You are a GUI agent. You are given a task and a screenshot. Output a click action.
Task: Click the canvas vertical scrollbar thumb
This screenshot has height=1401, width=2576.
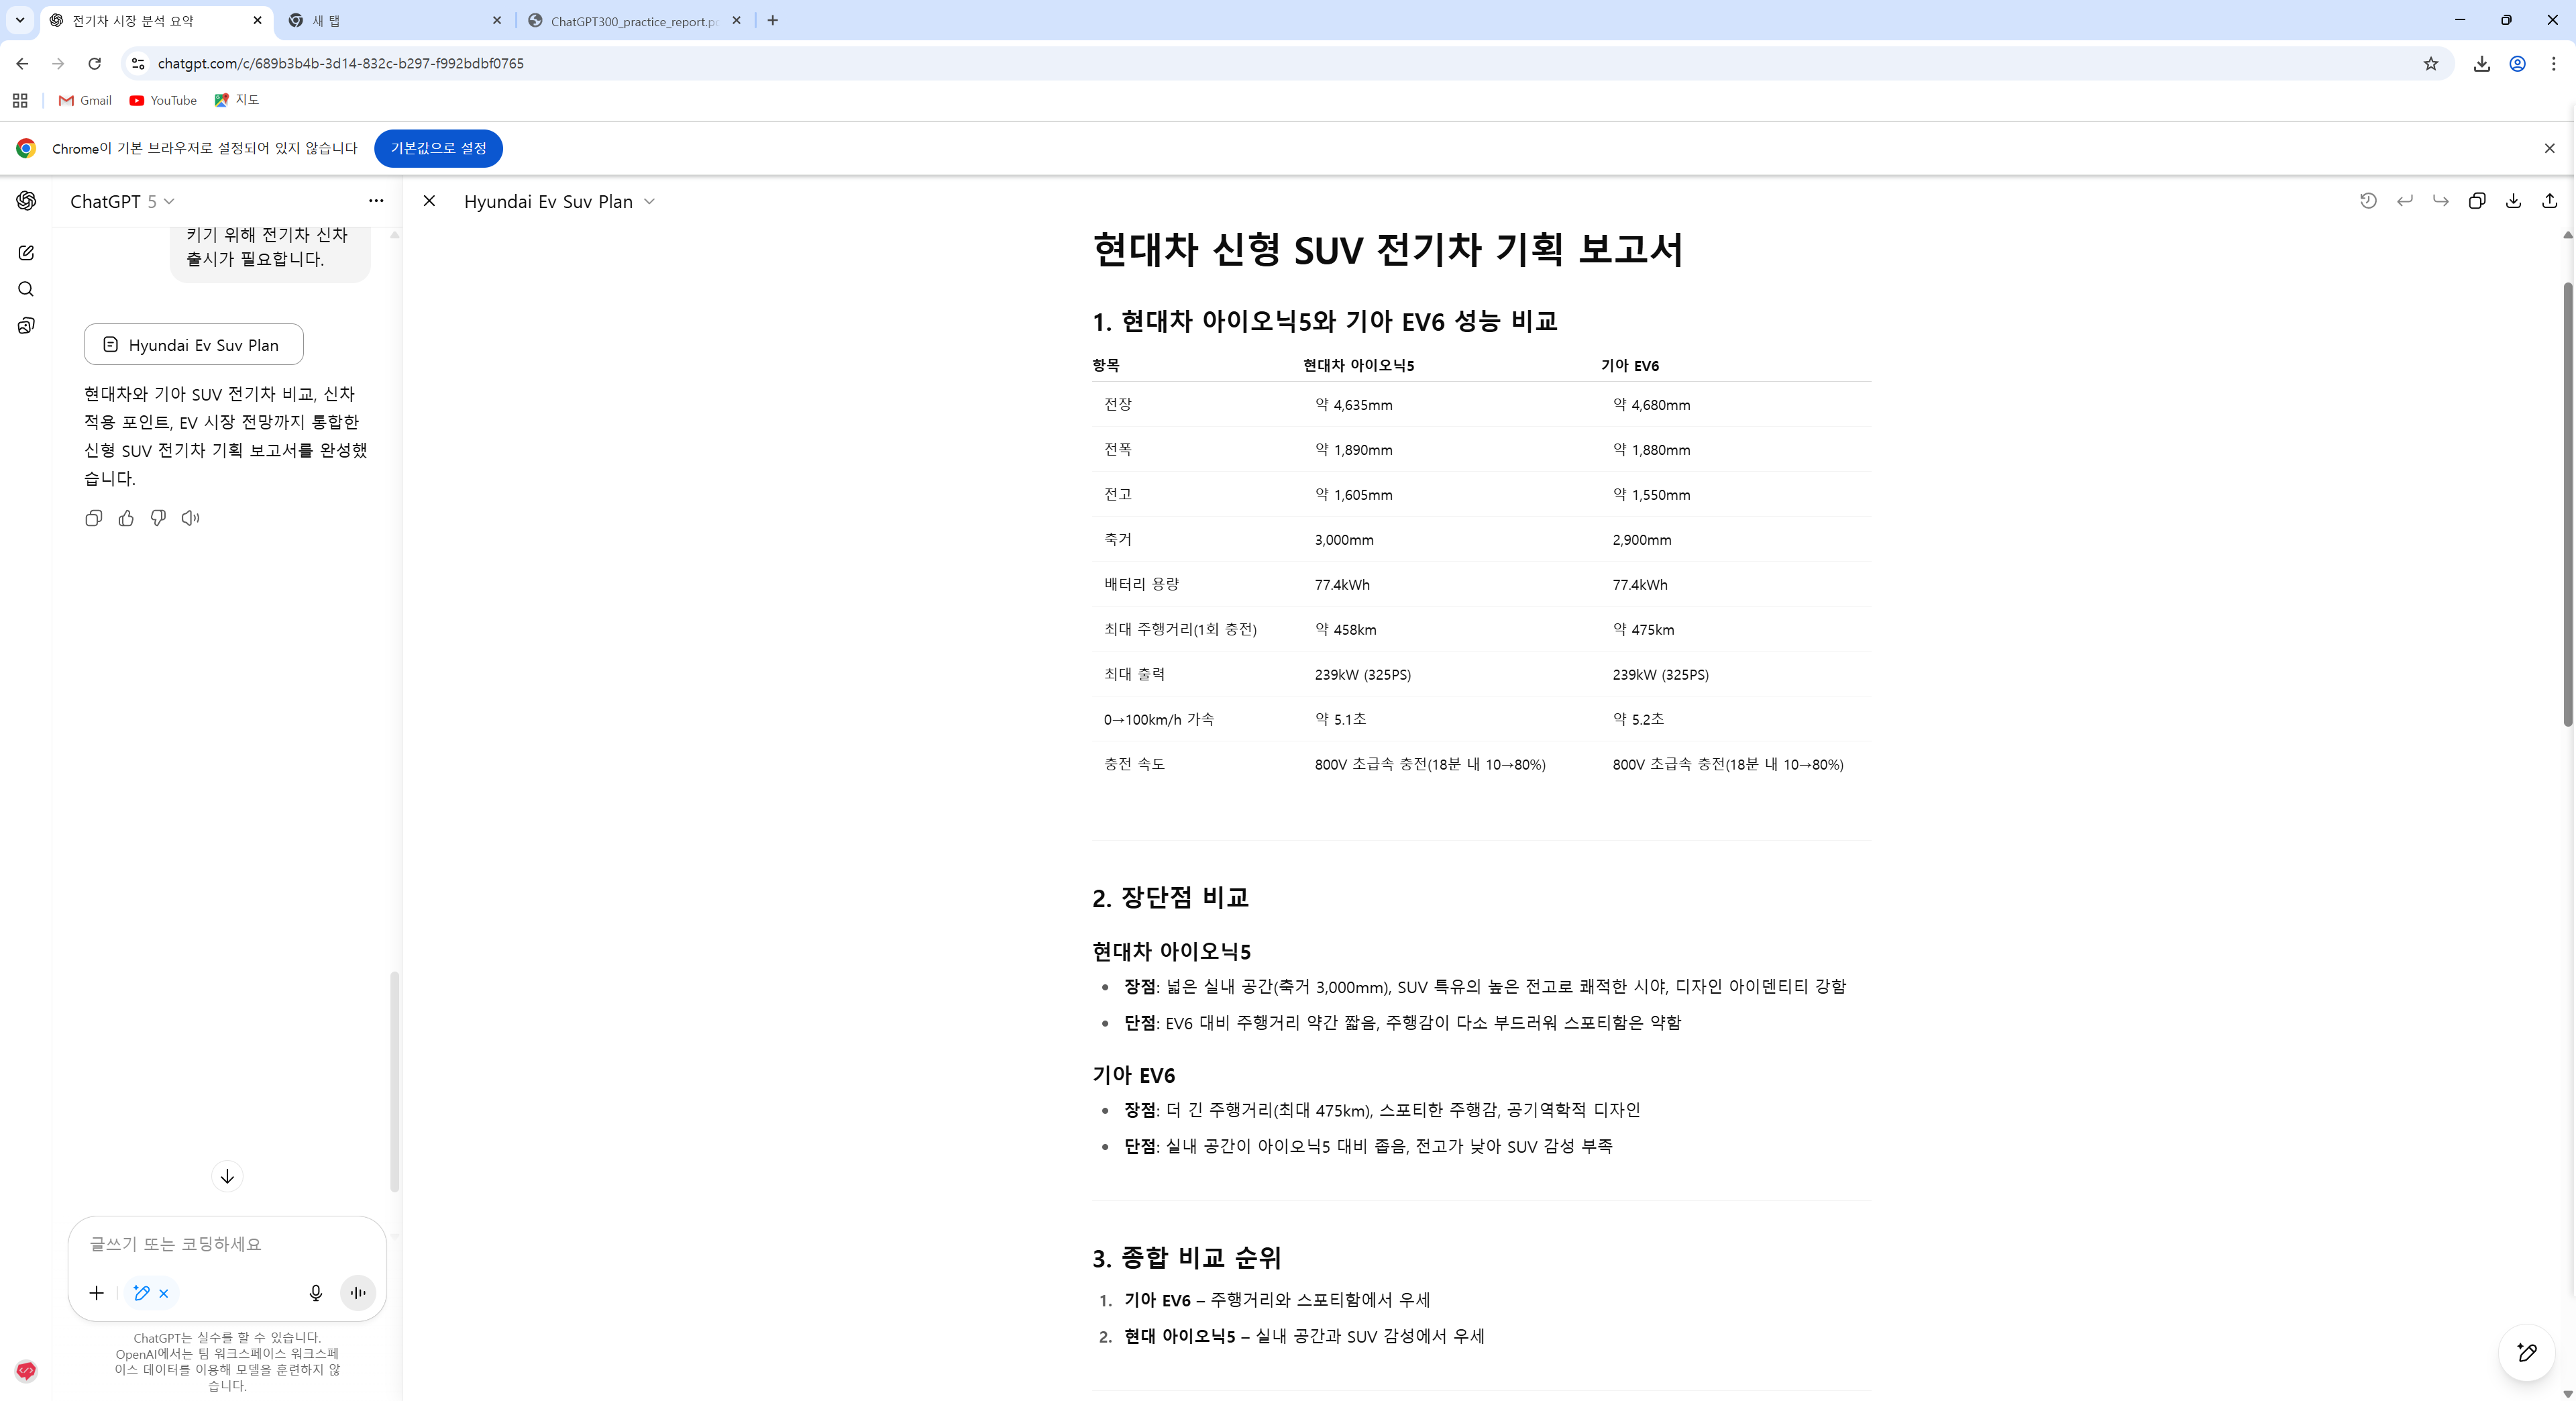[x=2567, y=503]
